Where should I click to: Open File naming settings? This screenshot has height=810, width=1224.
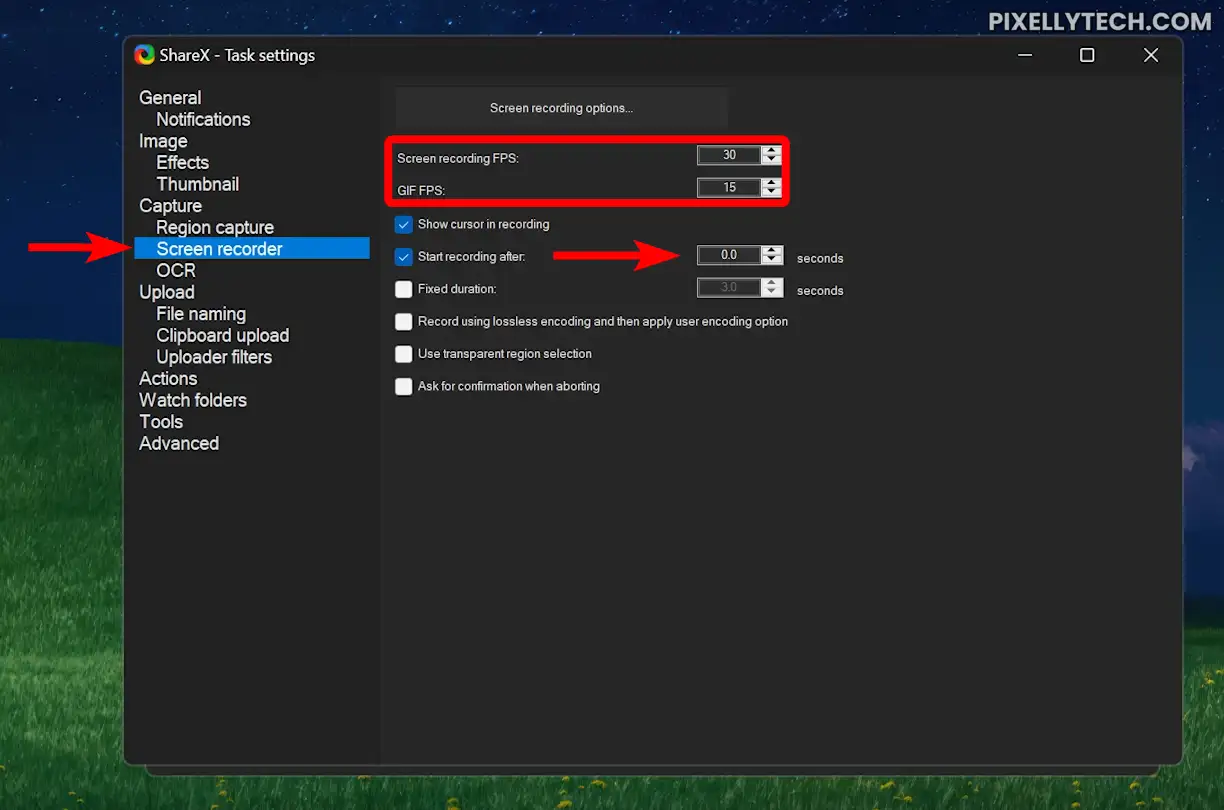201,314
